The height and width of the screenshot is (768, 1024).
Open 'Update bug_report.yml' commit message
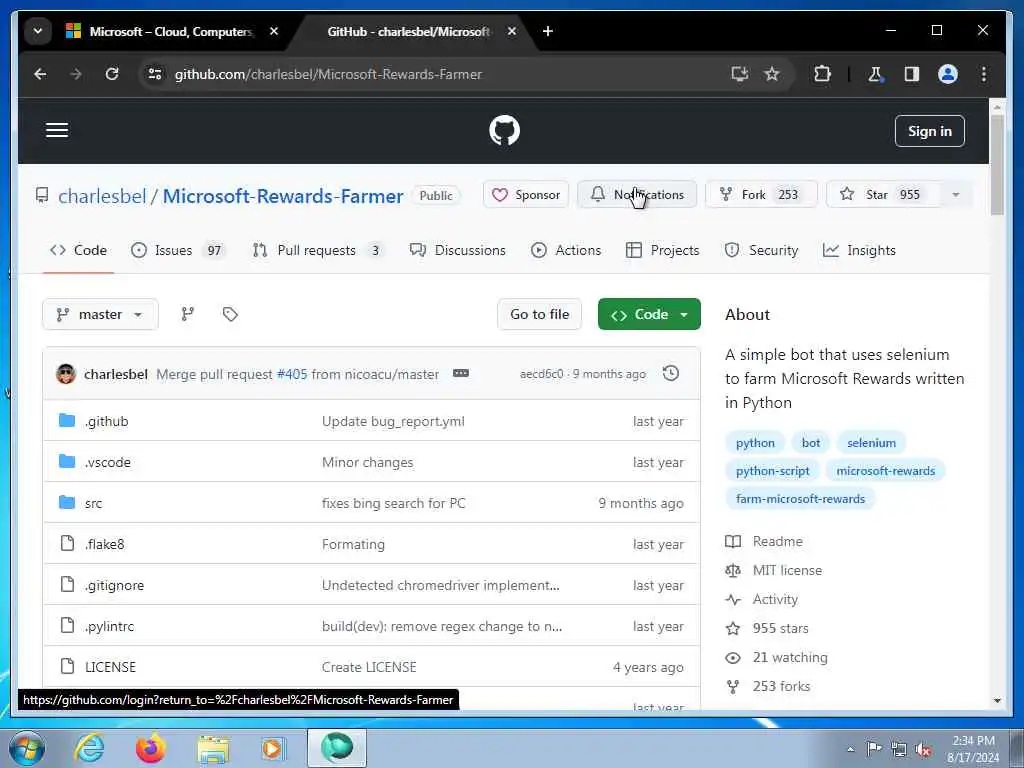coord(393,421)
